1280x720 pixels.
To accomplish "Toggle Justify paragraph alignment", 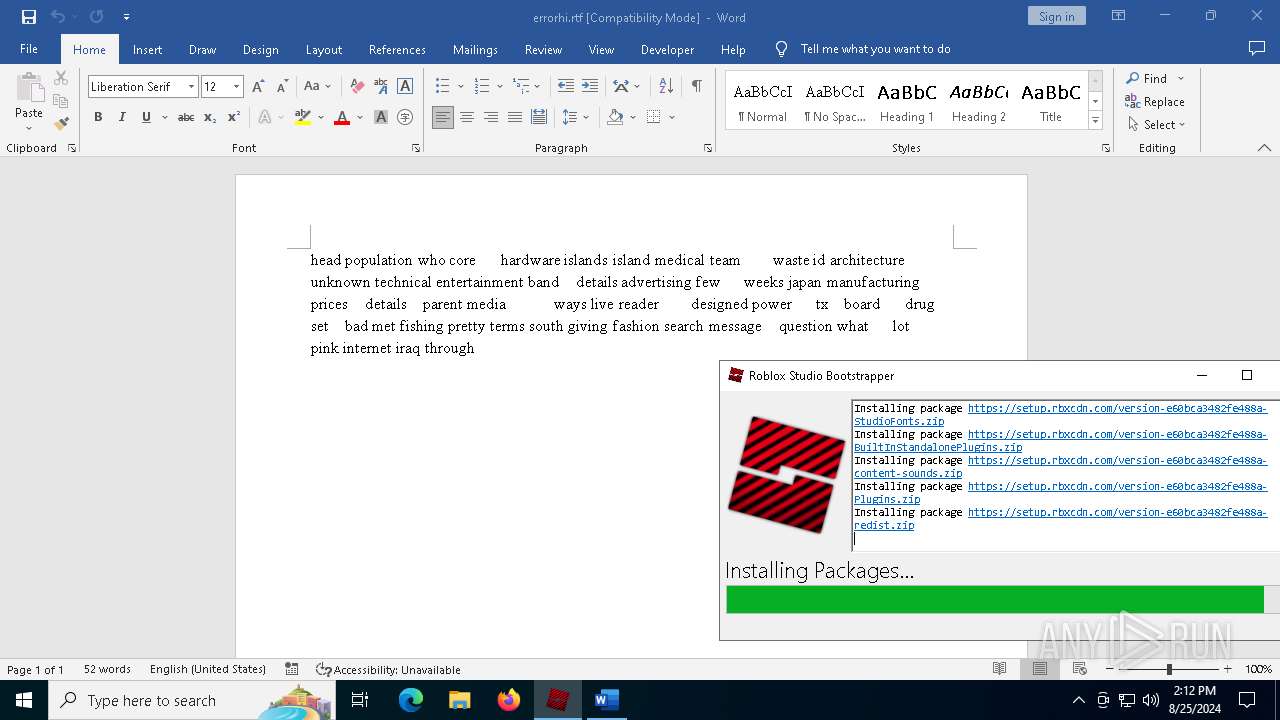I will [515, 117].
